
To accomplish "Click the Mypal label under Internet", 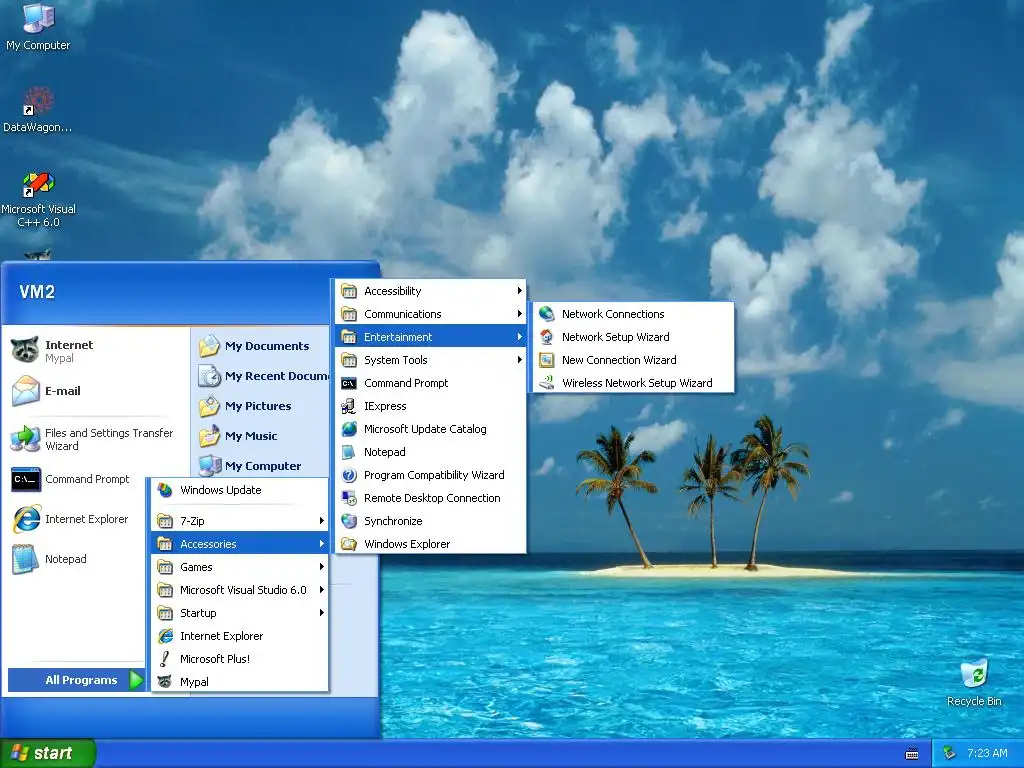I will 59,359.
